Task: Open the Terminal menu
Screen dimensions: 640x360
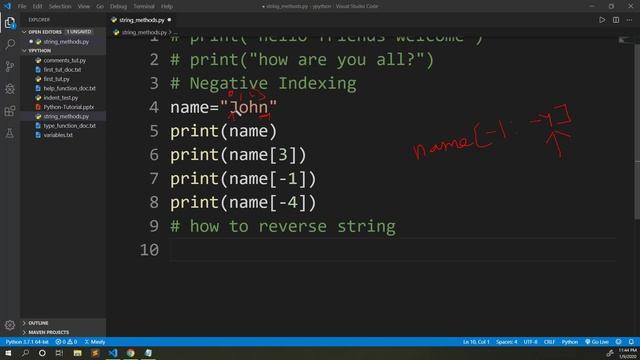Action: point(144,6)
